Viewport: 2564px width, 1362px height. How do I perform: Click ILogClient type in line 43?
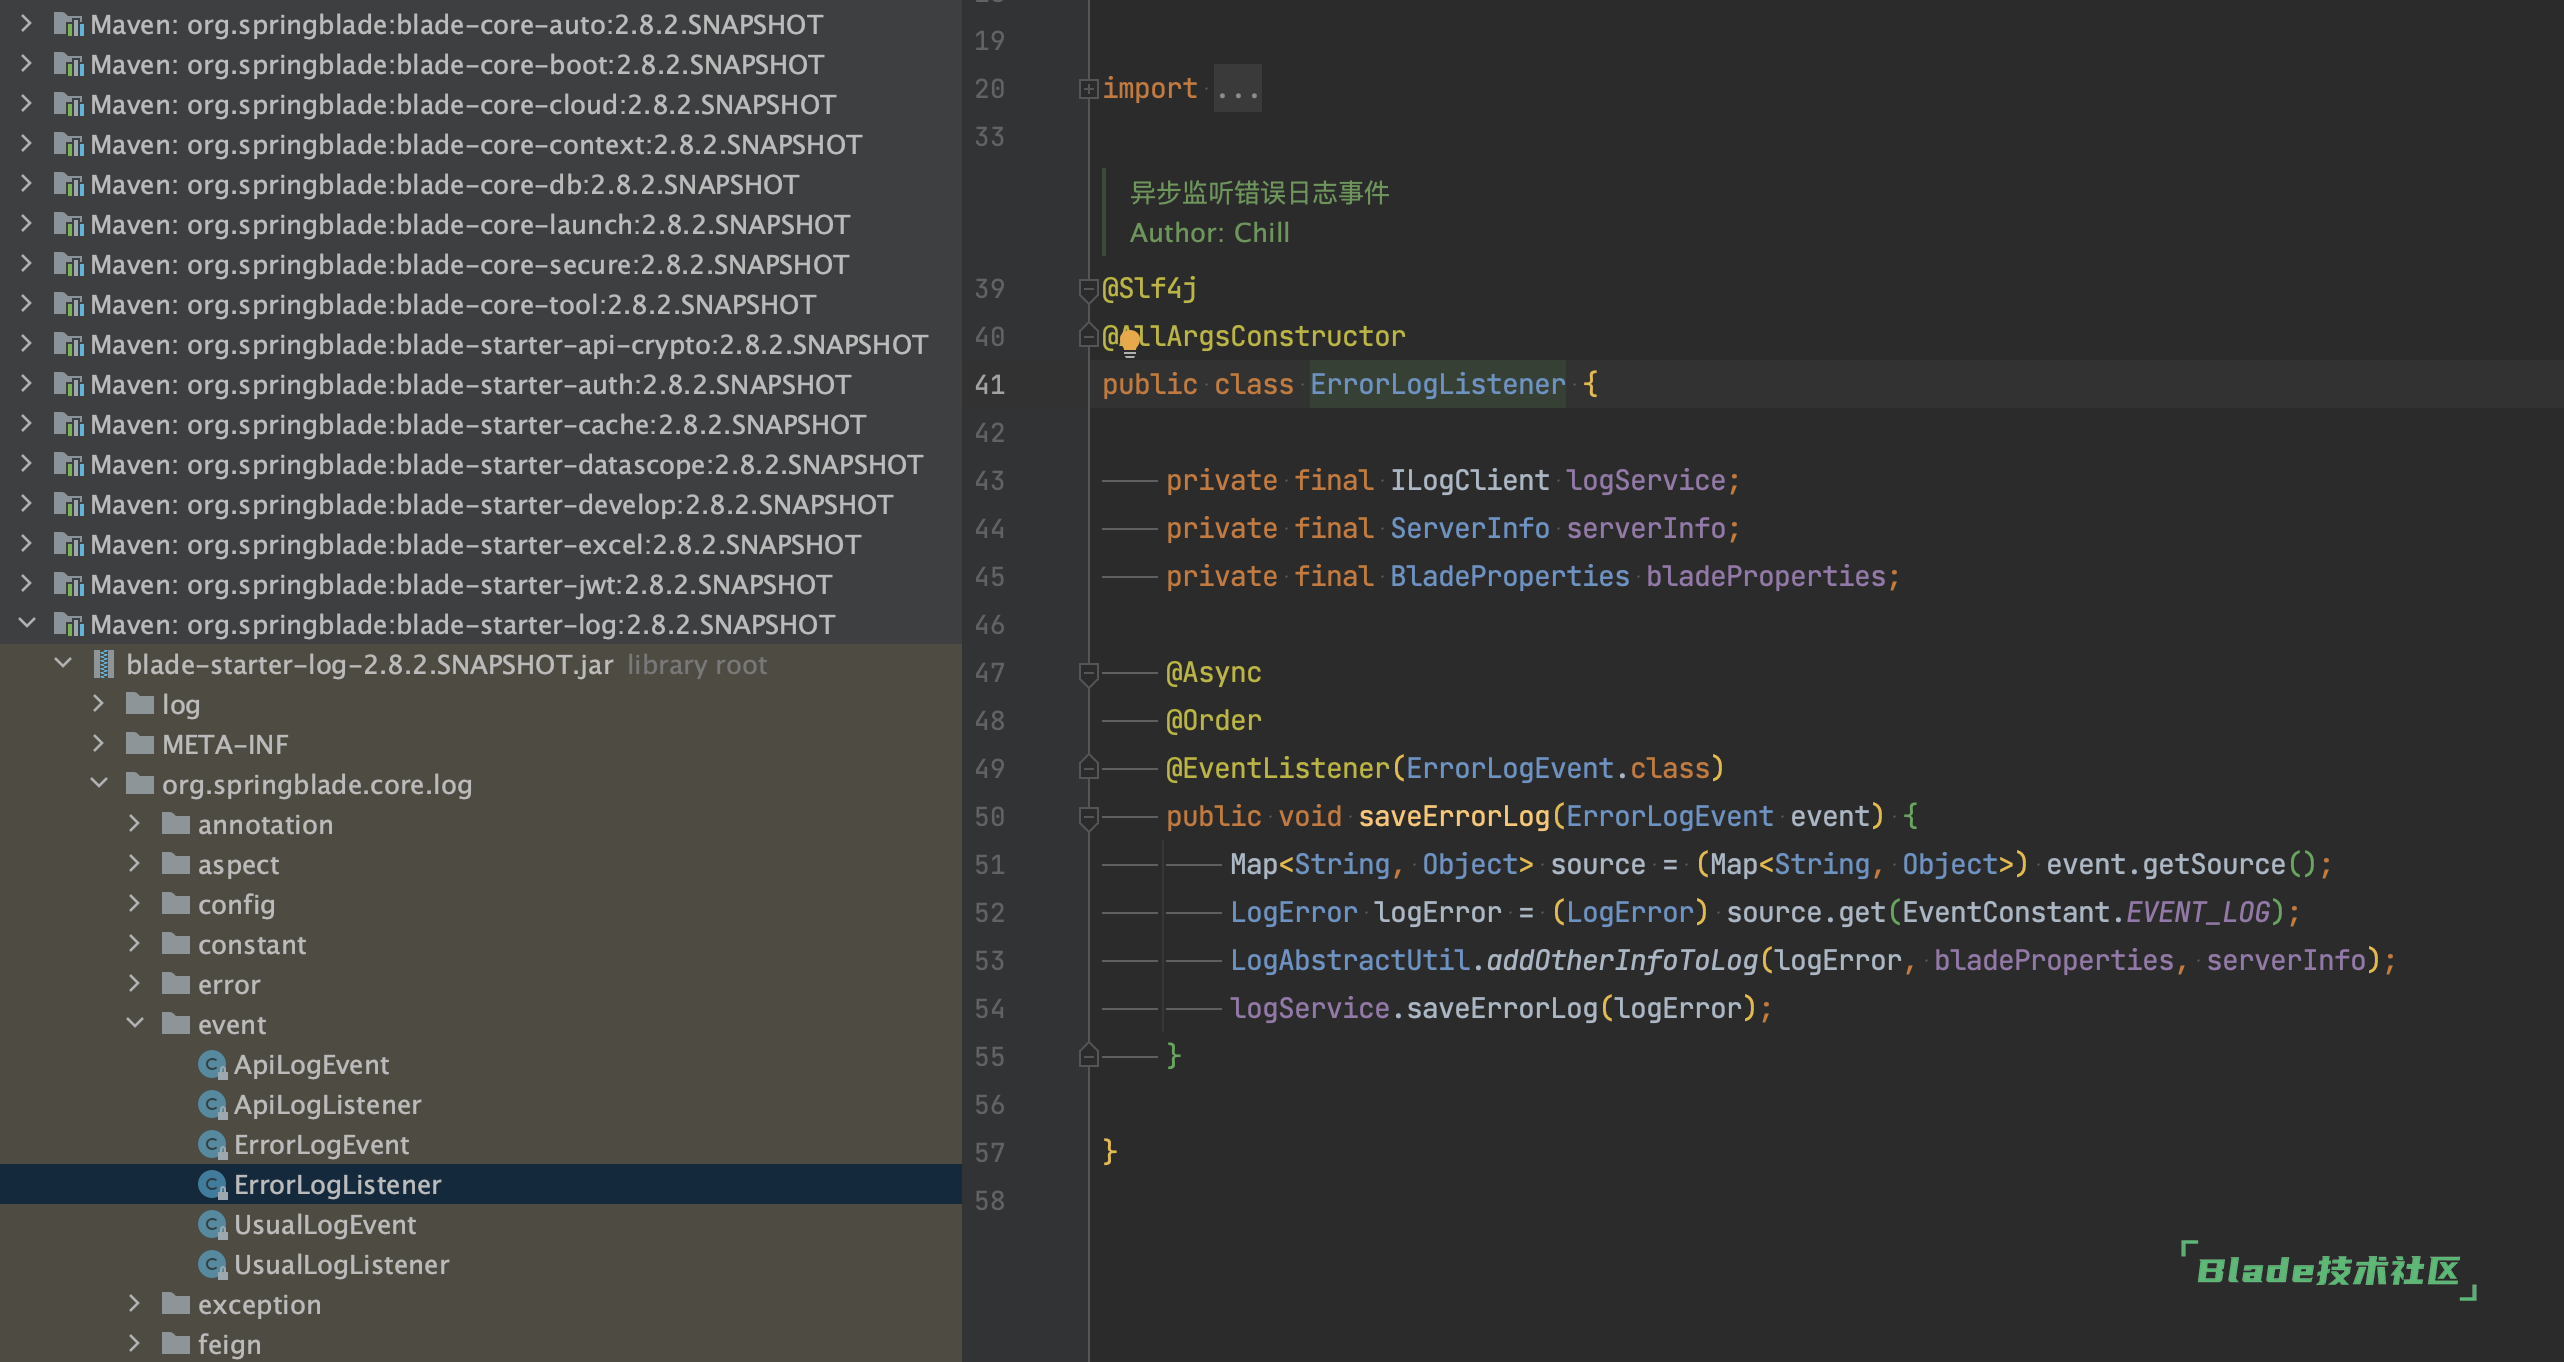tap(1469, 480)
